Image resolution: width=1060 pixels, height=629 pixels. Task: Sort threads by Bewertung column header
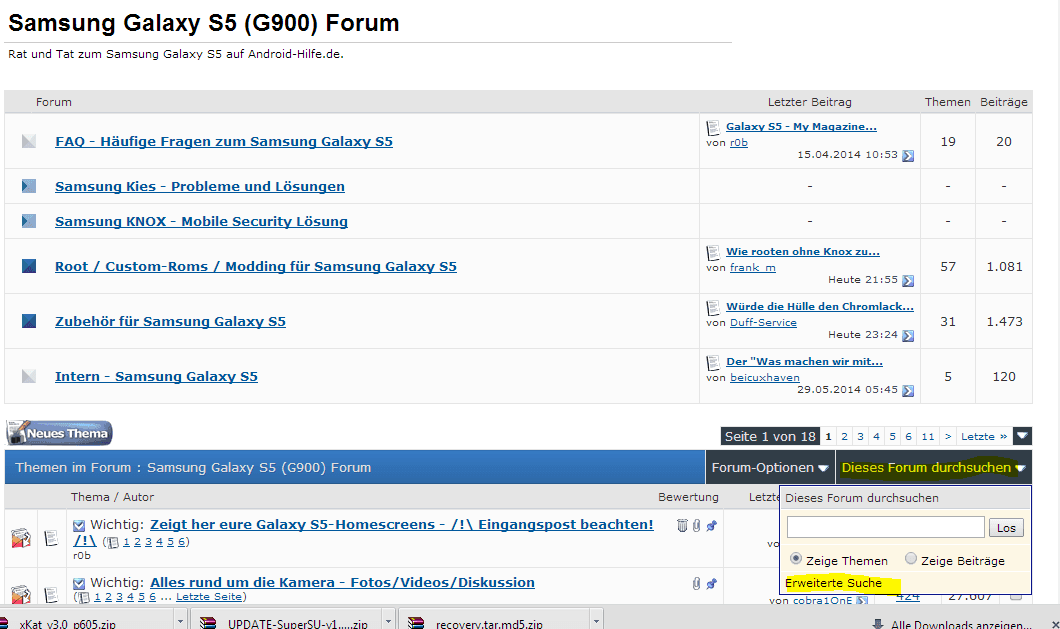pyautogui.click(x=688, y=497)
